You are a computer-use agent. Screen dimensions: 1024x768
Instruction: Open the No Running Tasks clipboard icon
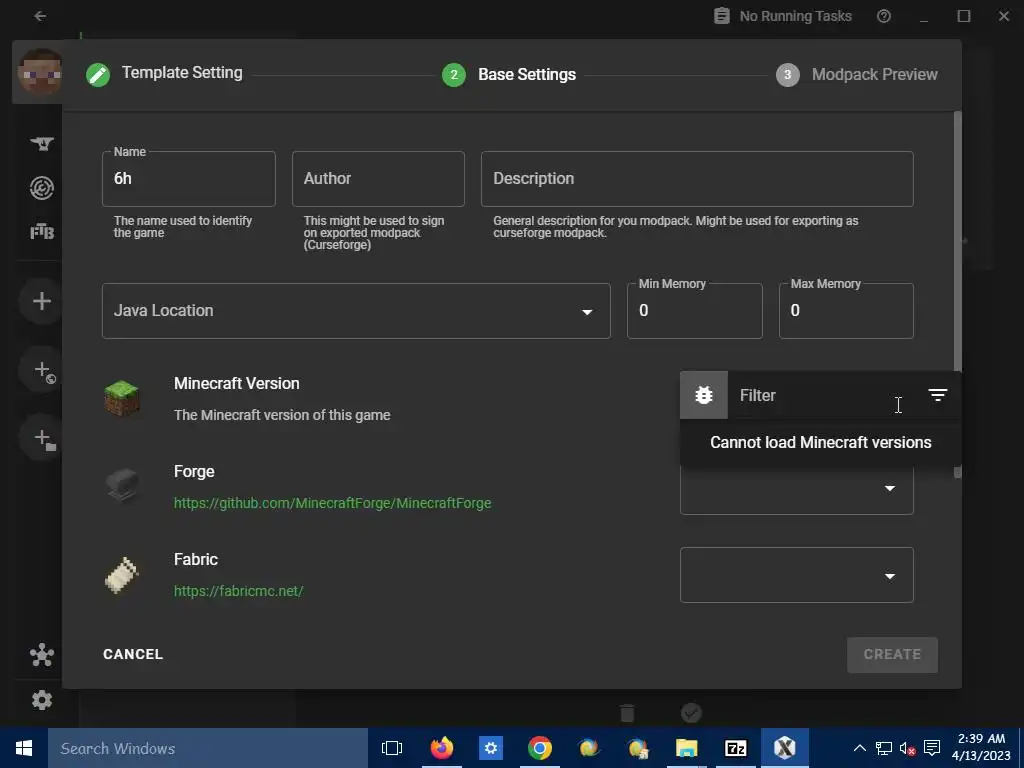[722, 16]
